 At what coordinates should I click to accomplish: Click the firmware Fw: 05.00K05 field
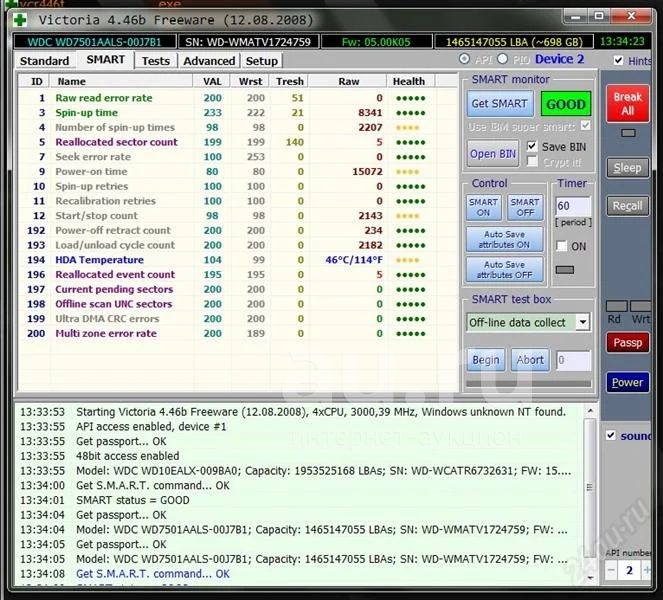[376, 42]
